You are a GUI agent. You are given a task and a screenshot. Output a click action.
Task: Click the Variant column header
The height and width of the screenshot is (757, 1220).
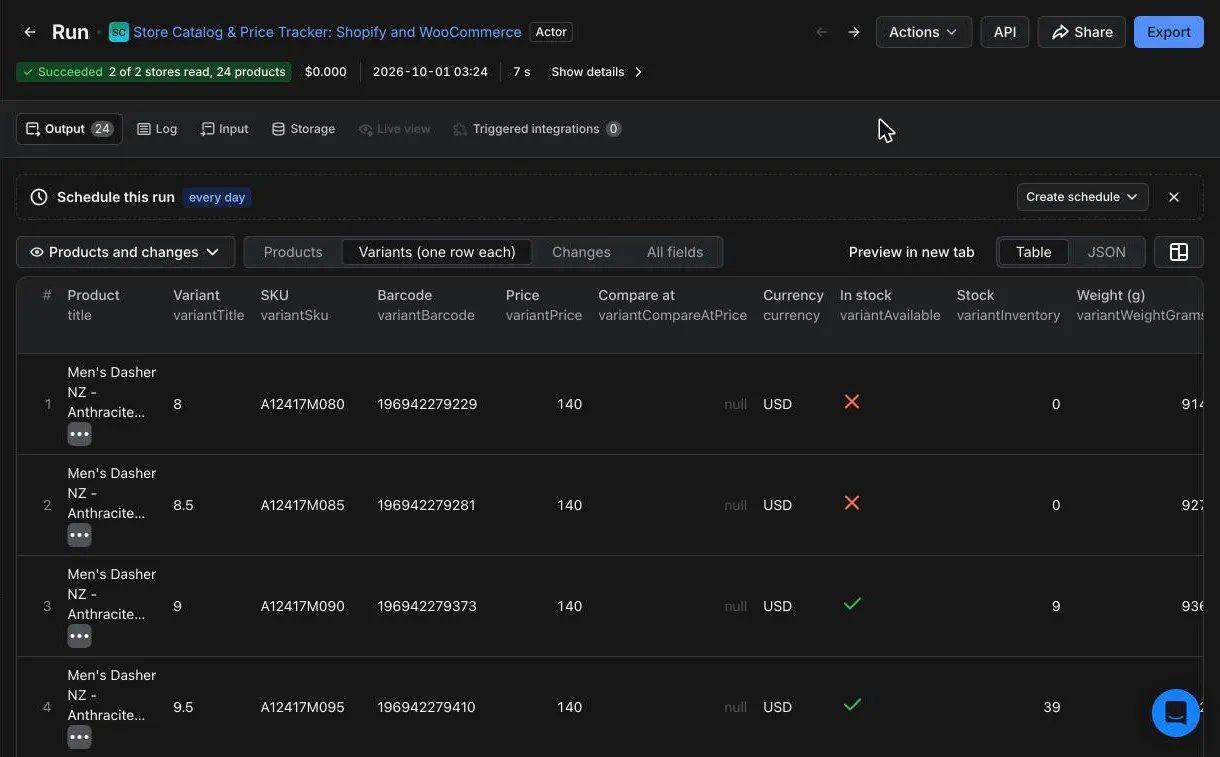[x=208, y=305]
